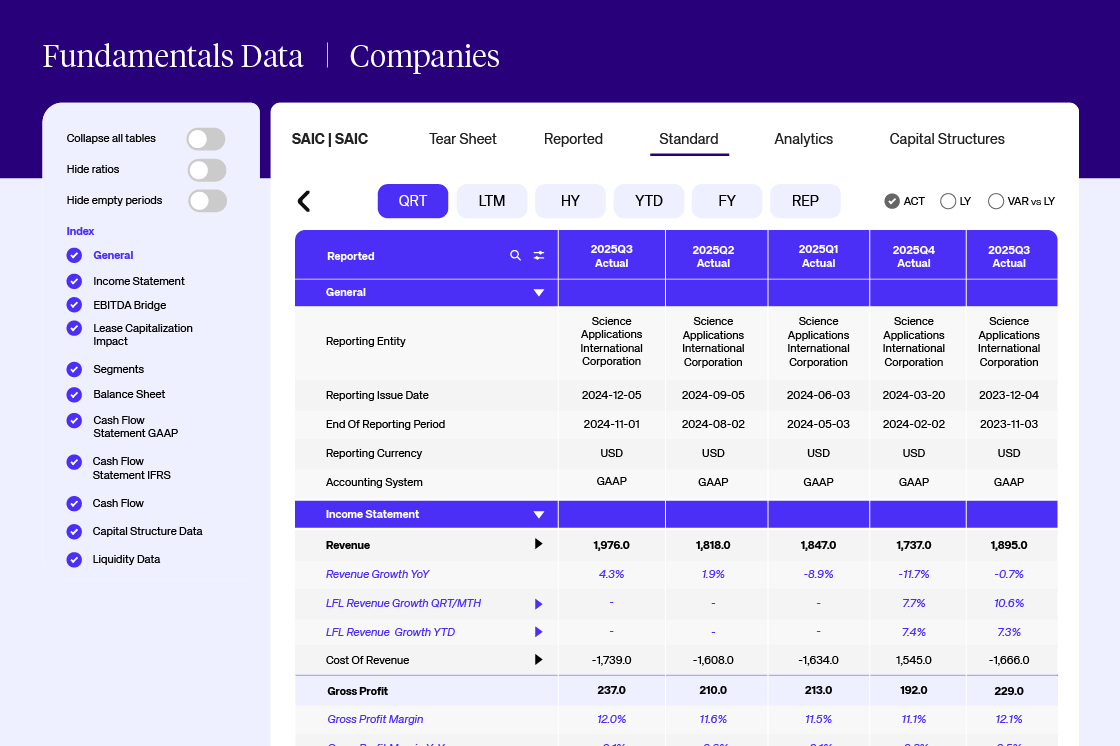Select the VAR vs LY radio option
This screenshot has height=746, width=1120.
(x=996, y=202)
